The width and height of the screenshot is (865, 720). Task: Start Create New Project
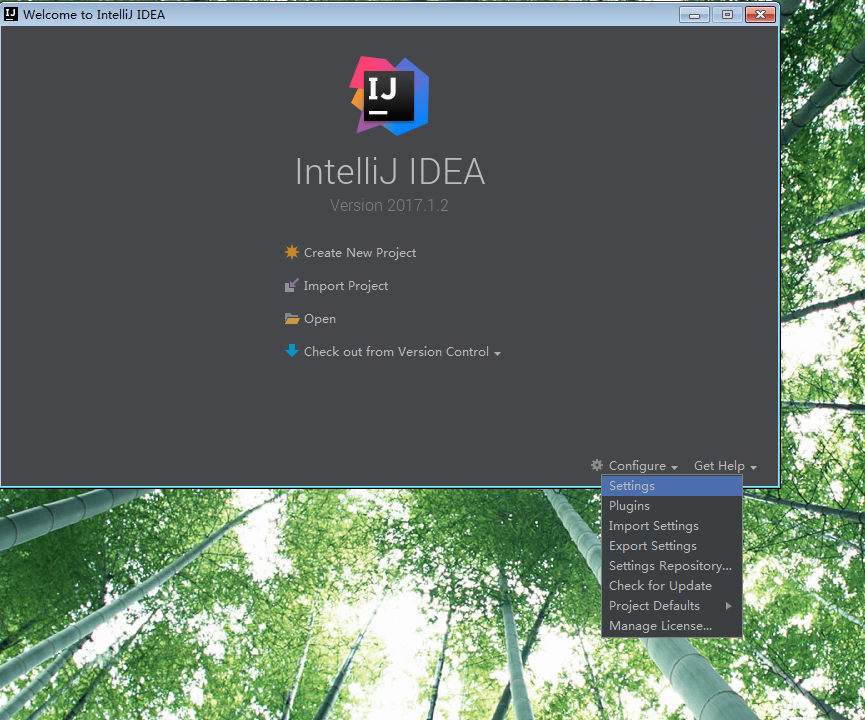point(360,253)
